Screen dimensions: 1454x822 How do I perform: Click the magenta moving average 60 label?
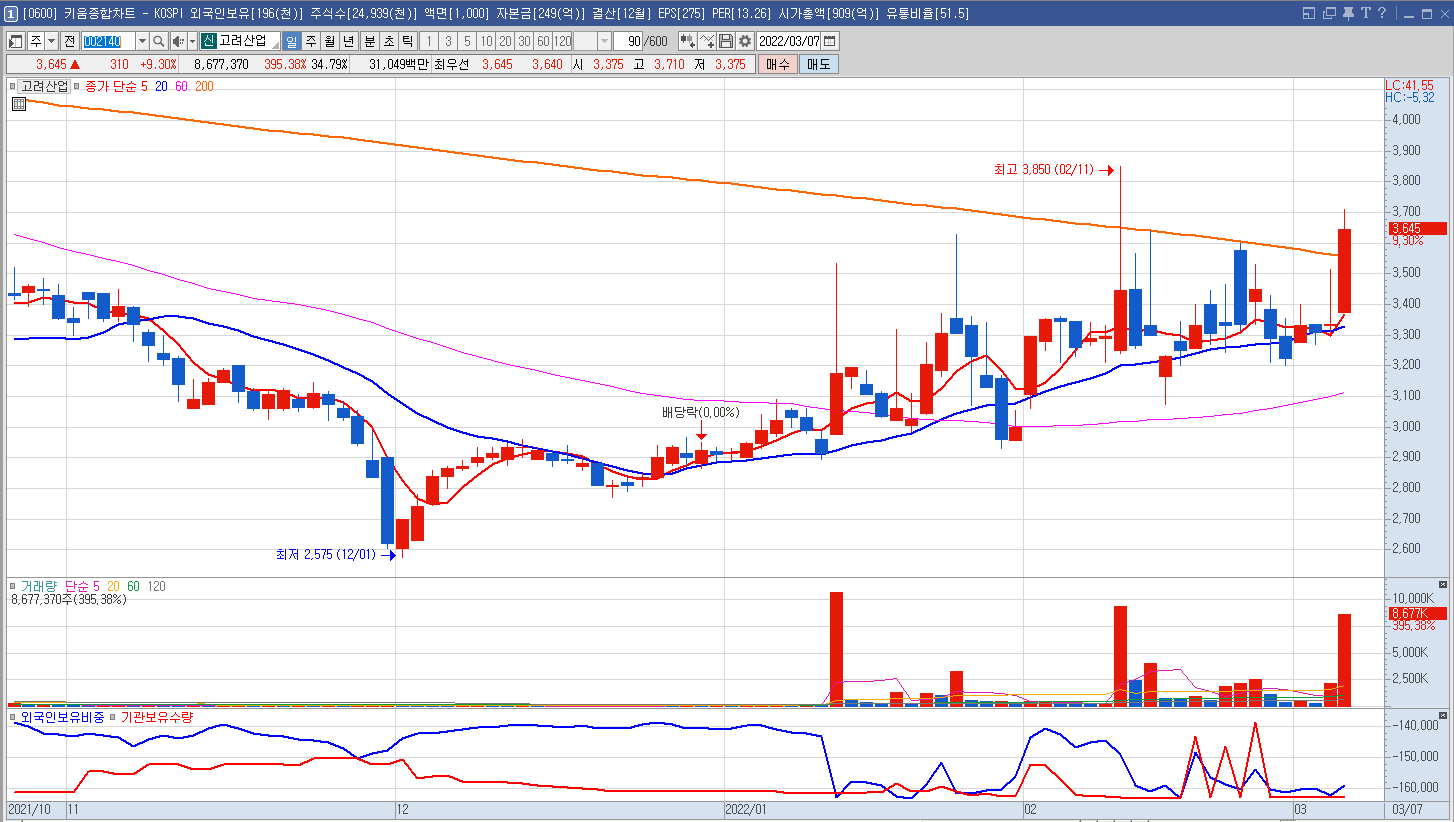(x=181, y=86)
